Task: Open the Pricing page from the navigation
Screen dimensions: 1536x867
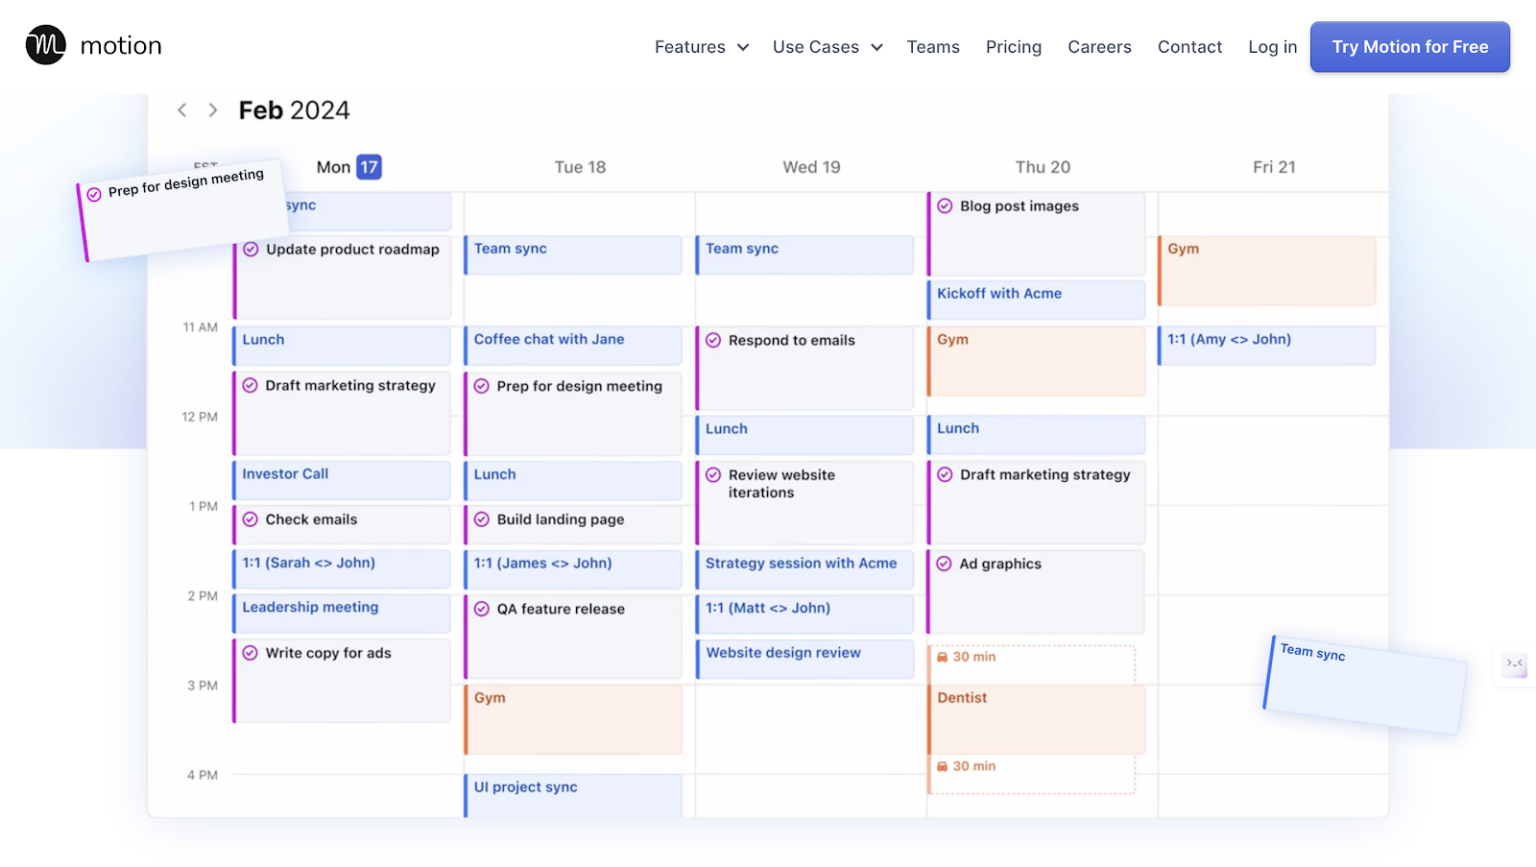Action: point(1013,46)
